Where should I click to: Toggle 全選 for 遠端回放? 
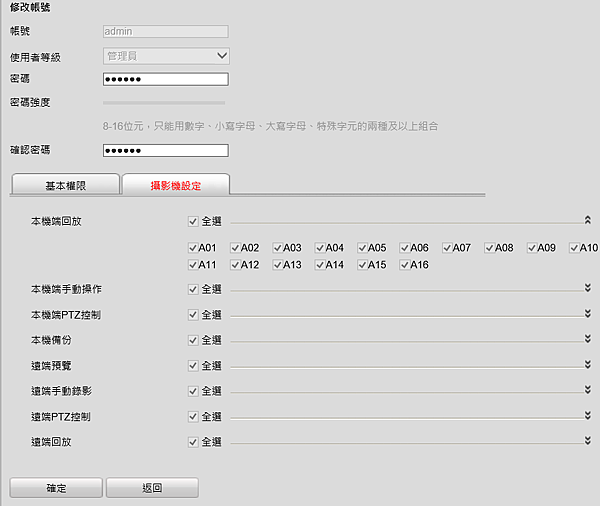pyautogui.click(x=193, y=442)
